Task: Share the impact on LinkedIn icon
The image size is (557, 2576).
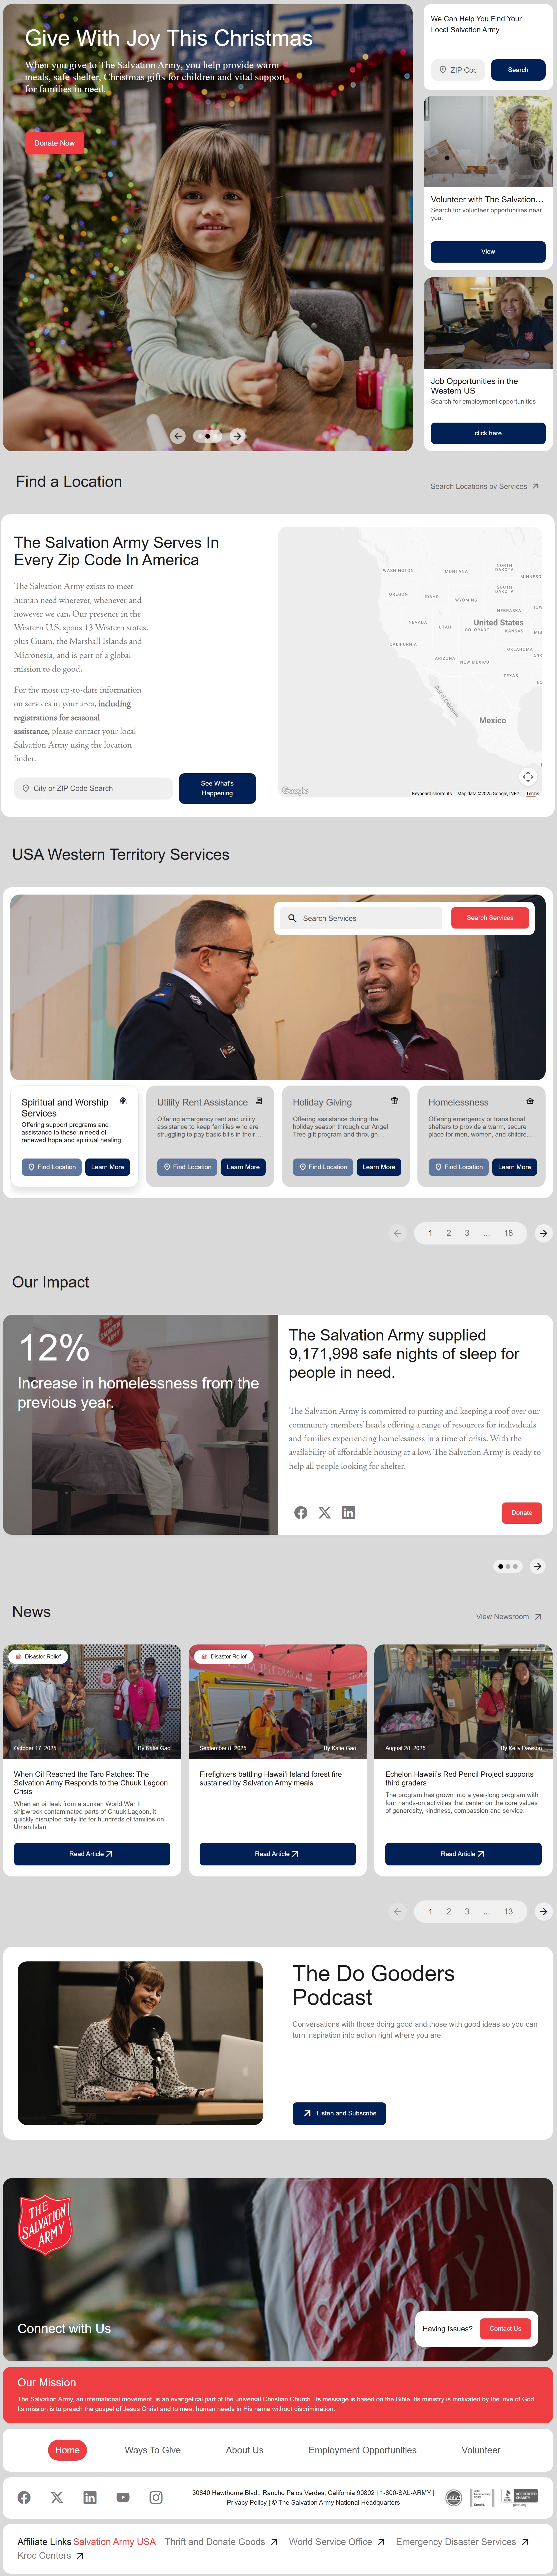Action: tap(348, 1512)
